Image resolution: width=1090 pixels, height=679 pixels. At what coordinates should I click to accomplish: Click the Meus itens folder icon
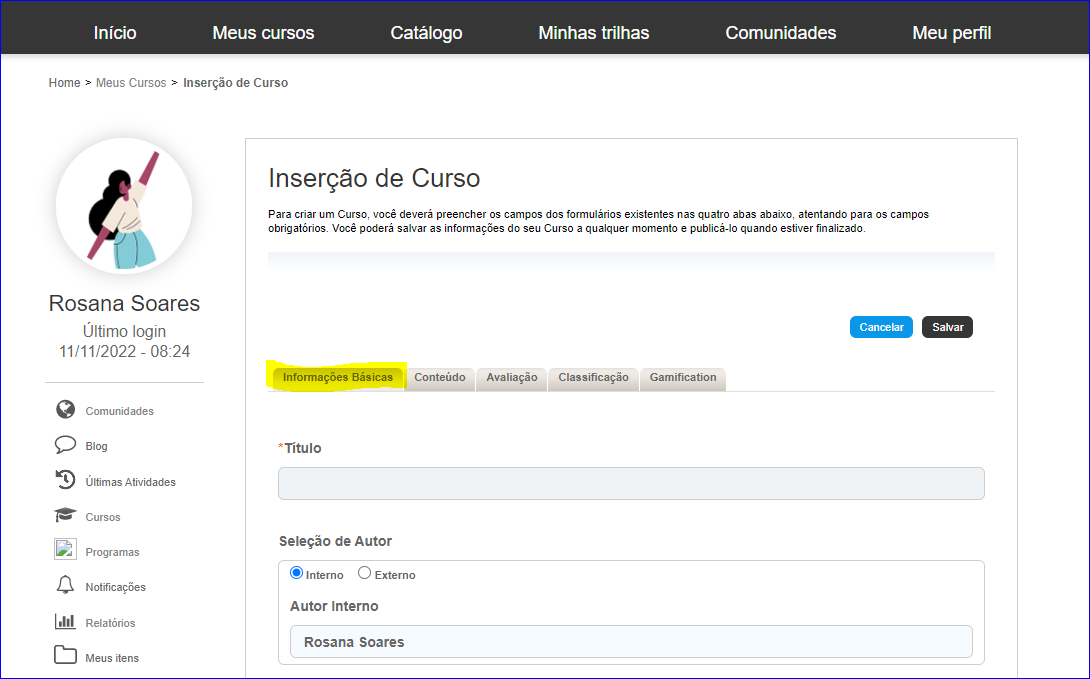(x=65, y=655)
